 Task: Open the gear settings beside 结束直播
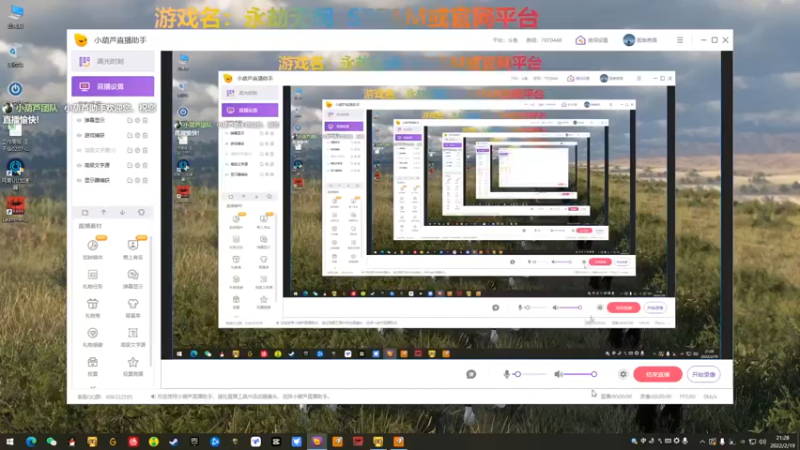[623, 374]
